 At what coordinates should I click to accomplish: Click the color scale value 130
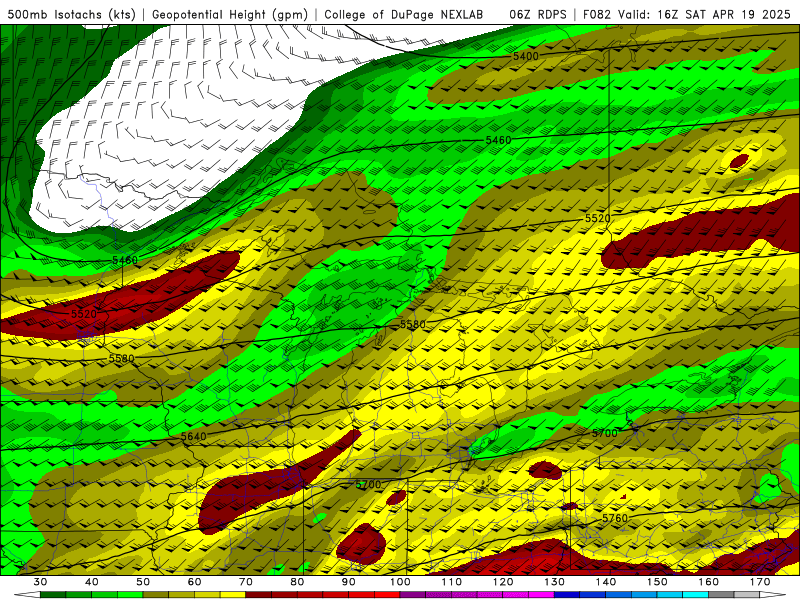click(x=555, y=582)
